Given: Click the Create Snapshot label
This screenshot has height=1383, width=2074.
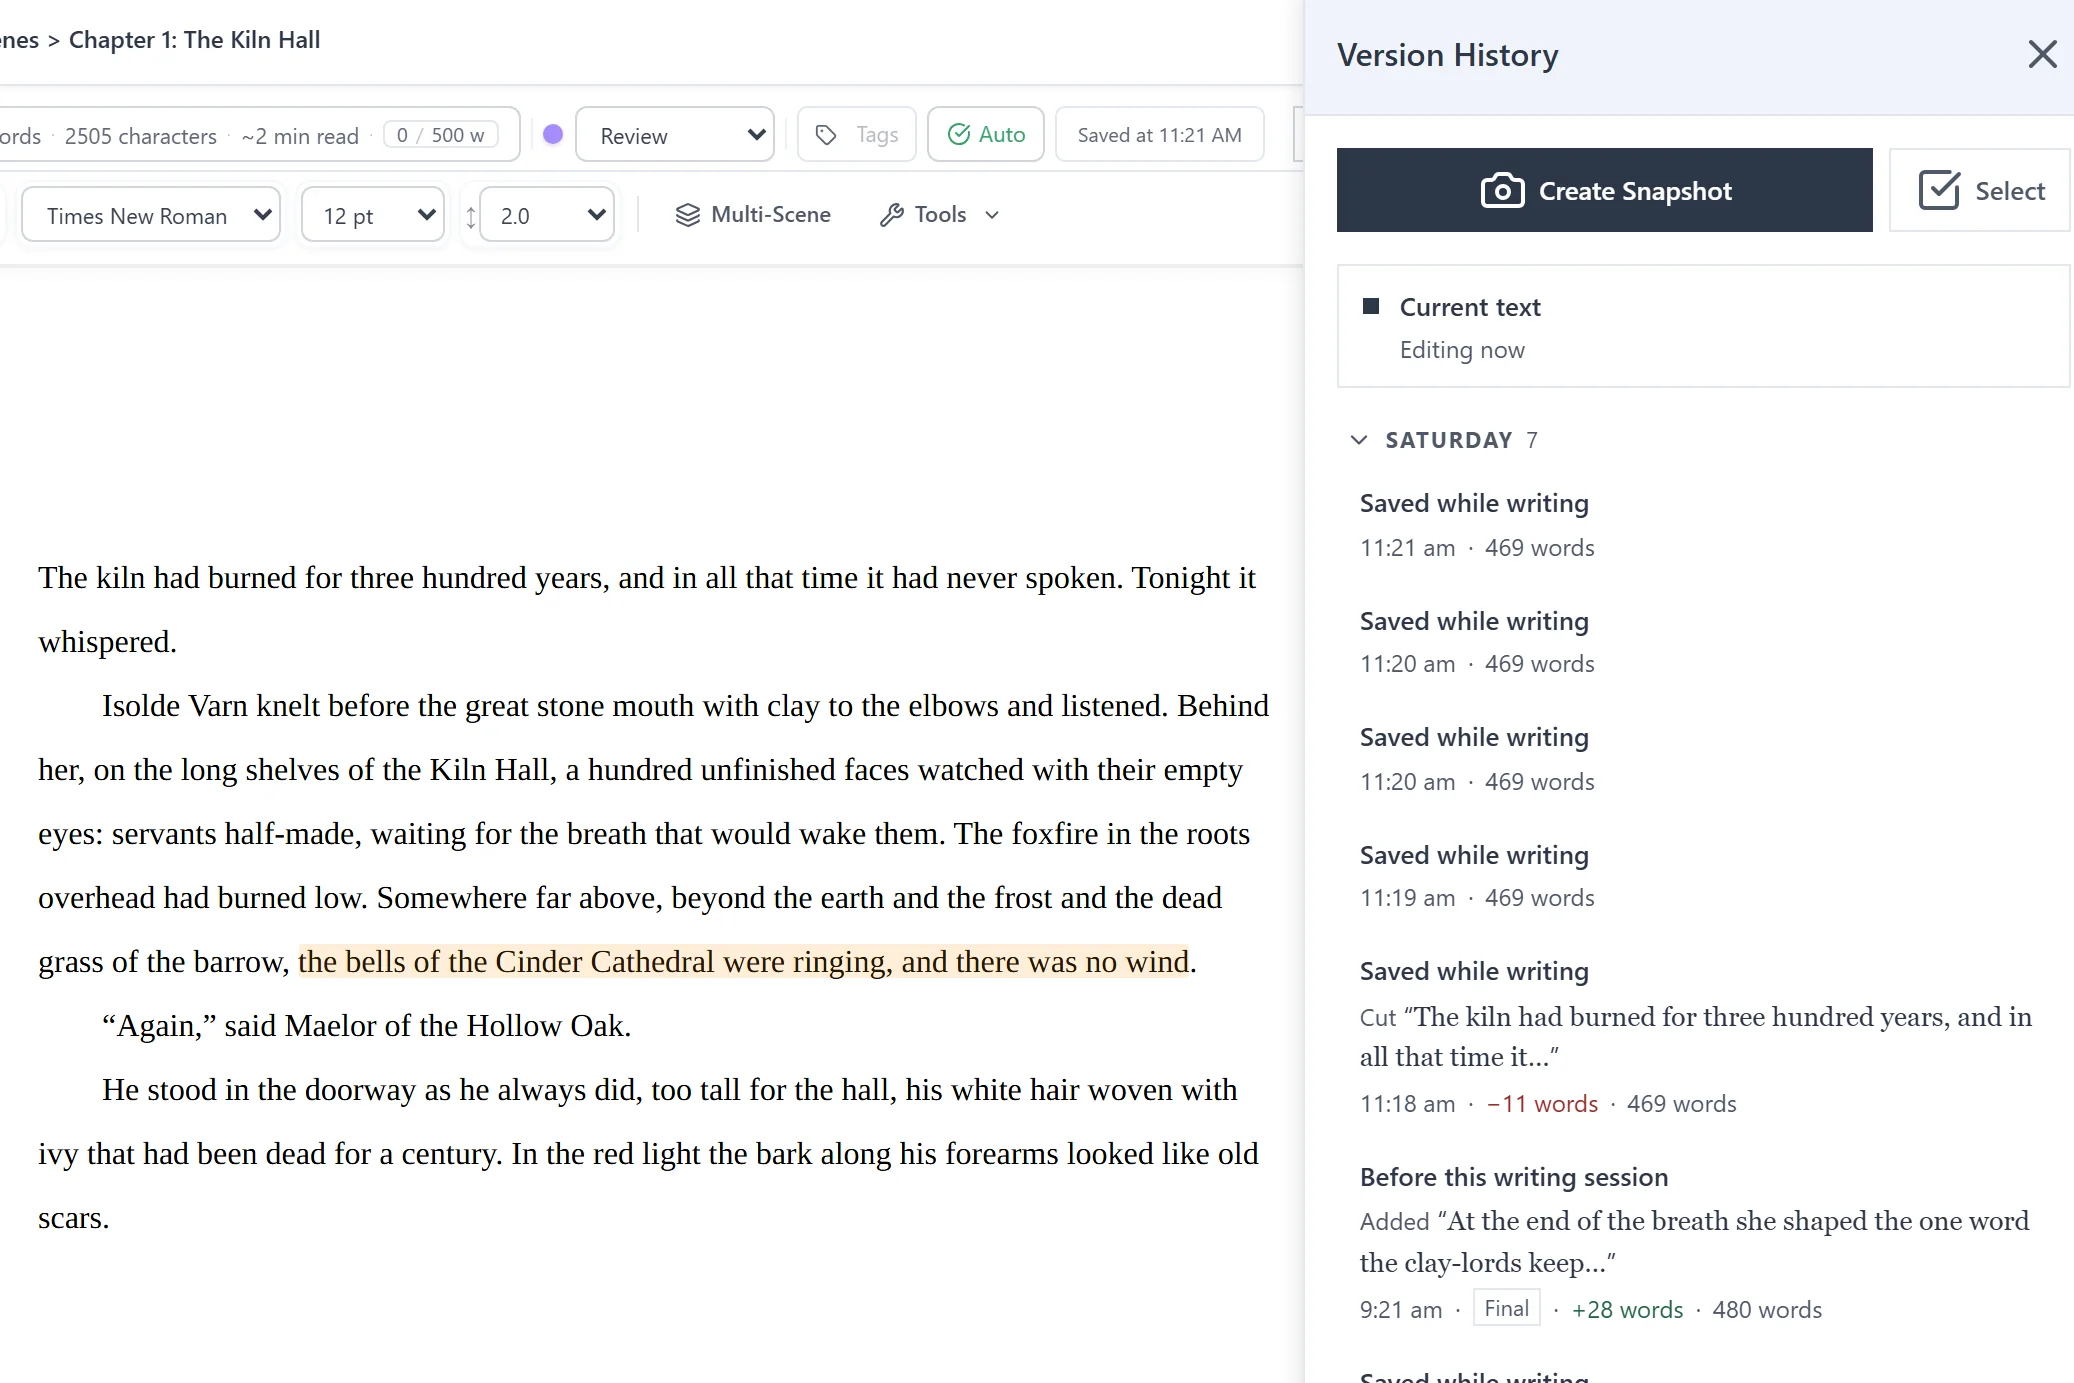Looking at the screenshot, I should [x=1635, y=191].
